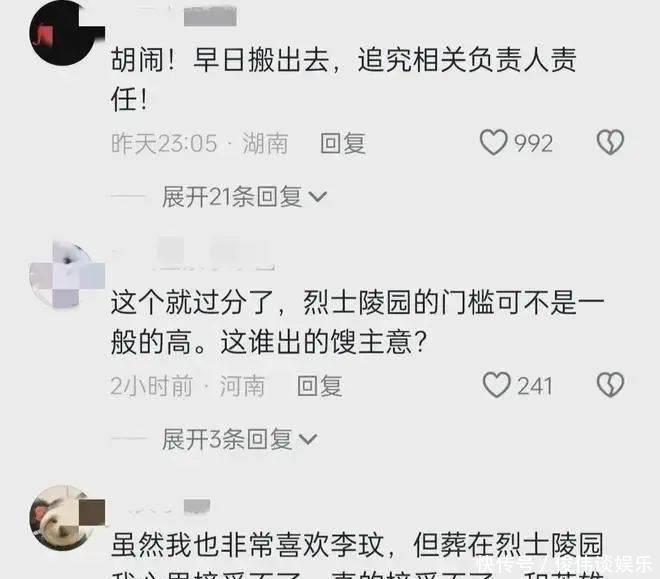Select the comment about 烈士陵园的门槛
The image size is (660, 579).
point(357,322)
